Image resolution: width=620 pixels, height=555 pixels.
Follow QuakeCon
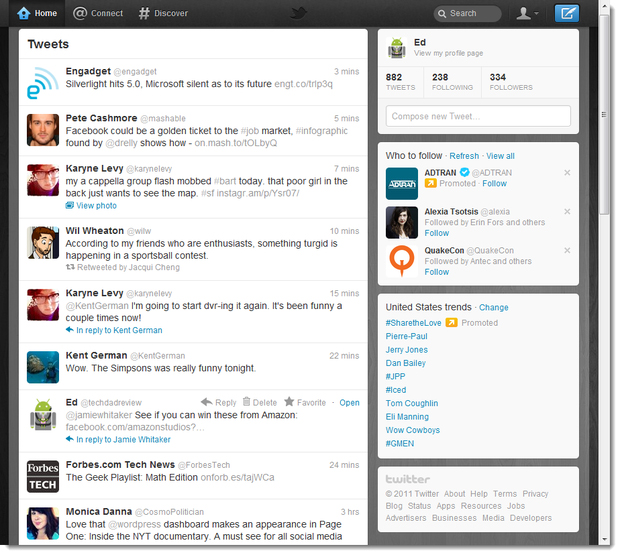pos(437,272)
